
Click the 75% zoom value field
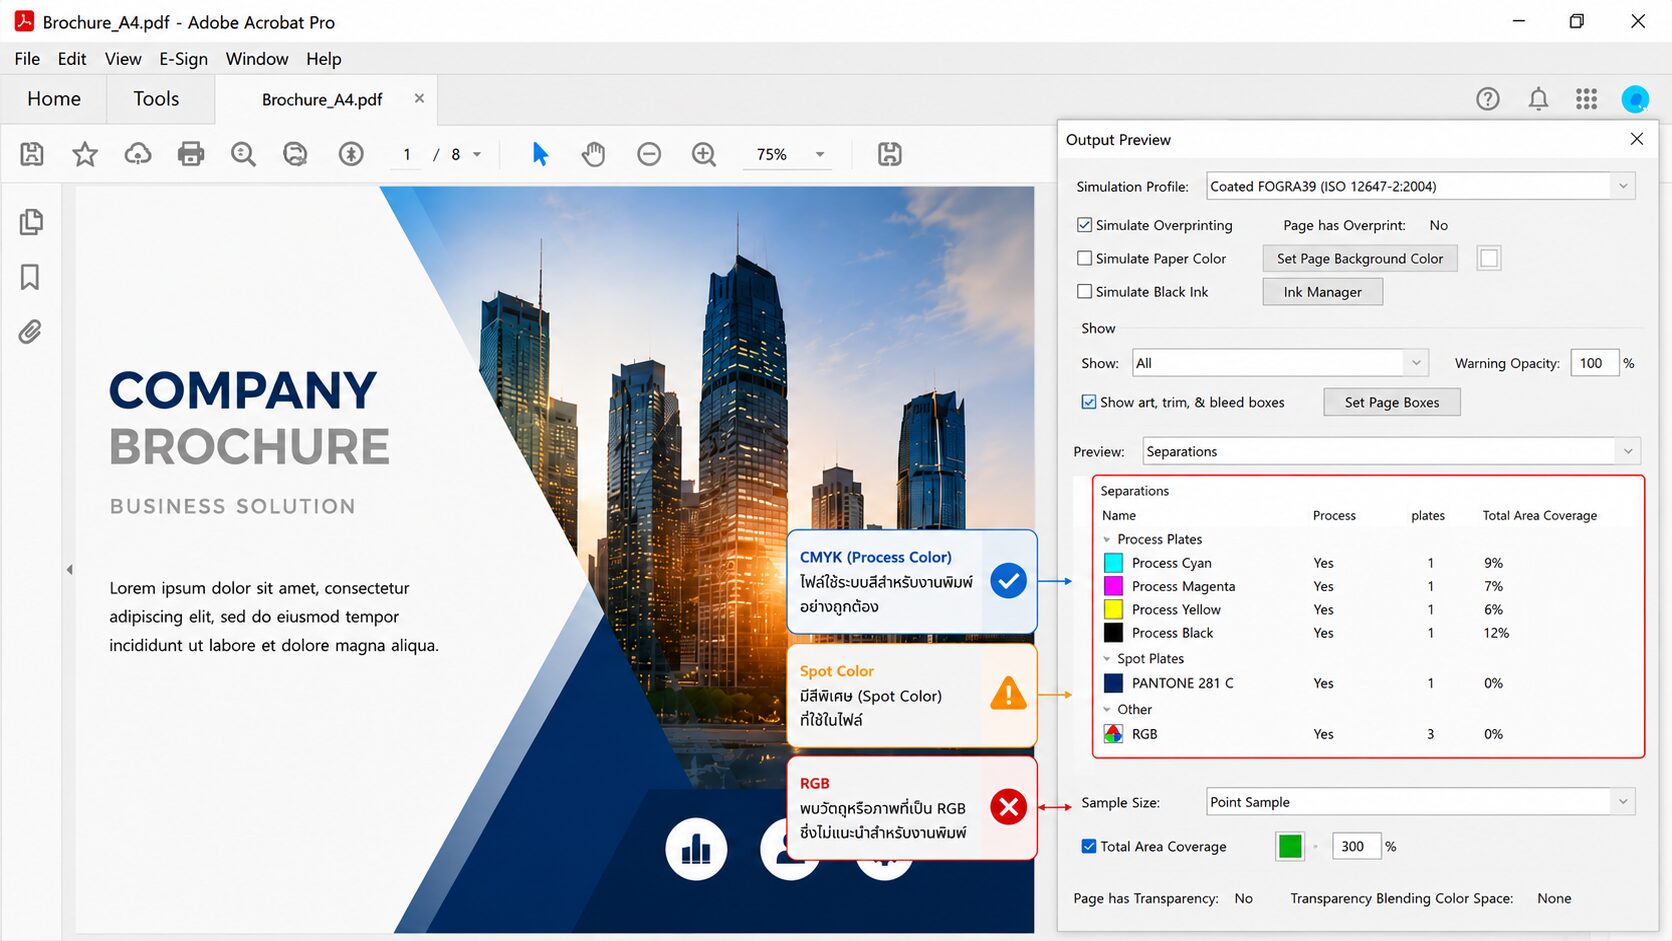pyautogui.click(x=774, y=154)
